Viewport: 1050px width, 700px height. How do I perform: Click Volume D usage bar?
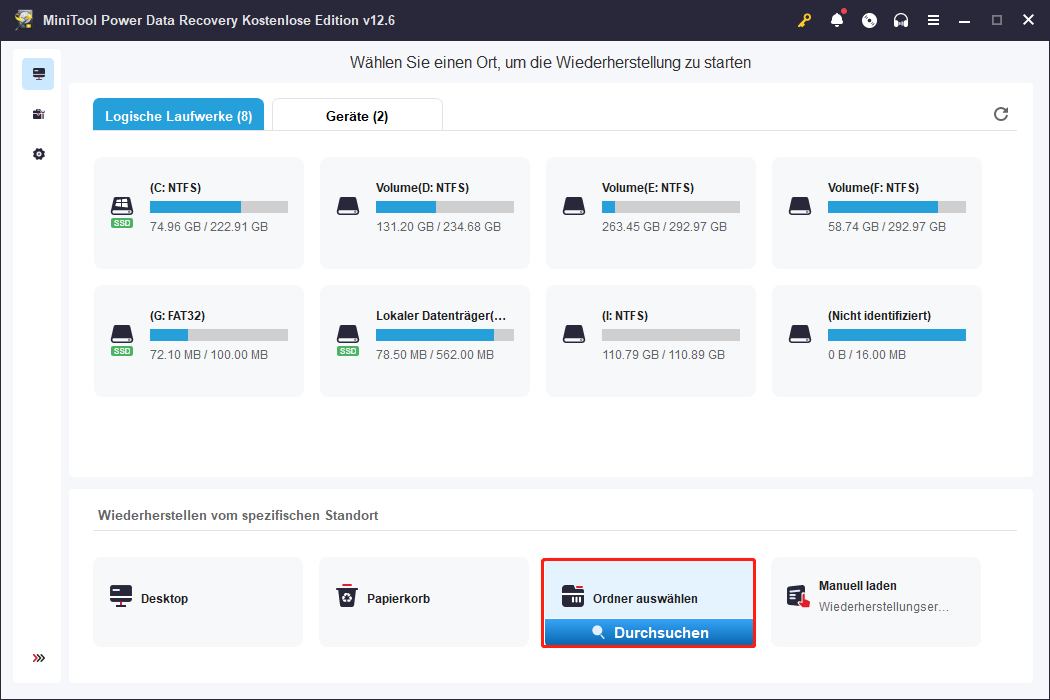pos(445,207)
